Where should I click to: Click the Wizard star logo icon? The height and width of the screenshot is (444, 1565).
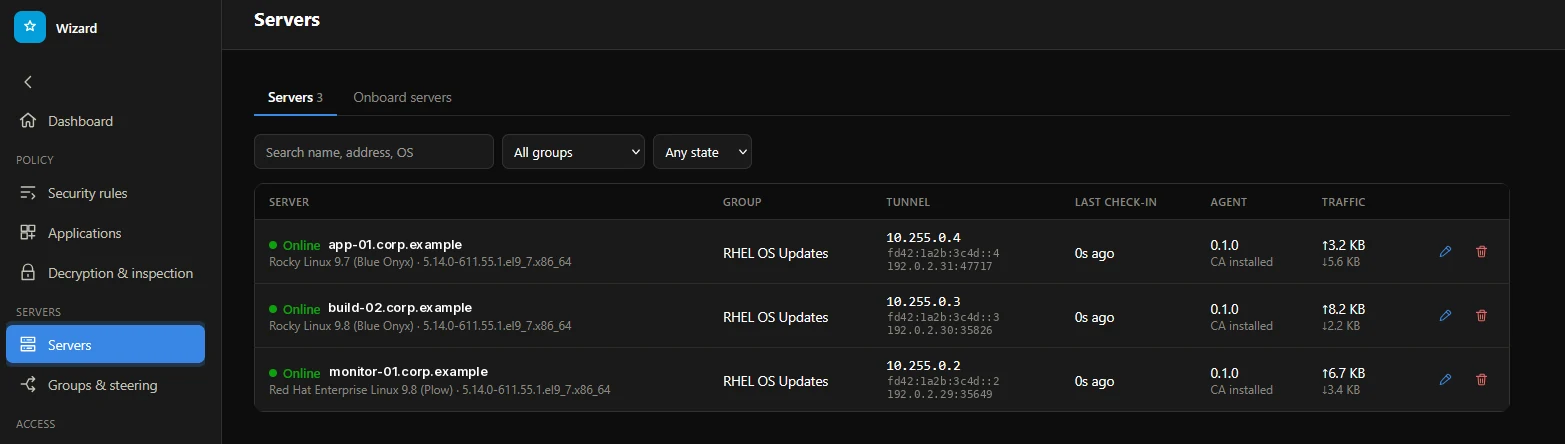tap(30, 28)
